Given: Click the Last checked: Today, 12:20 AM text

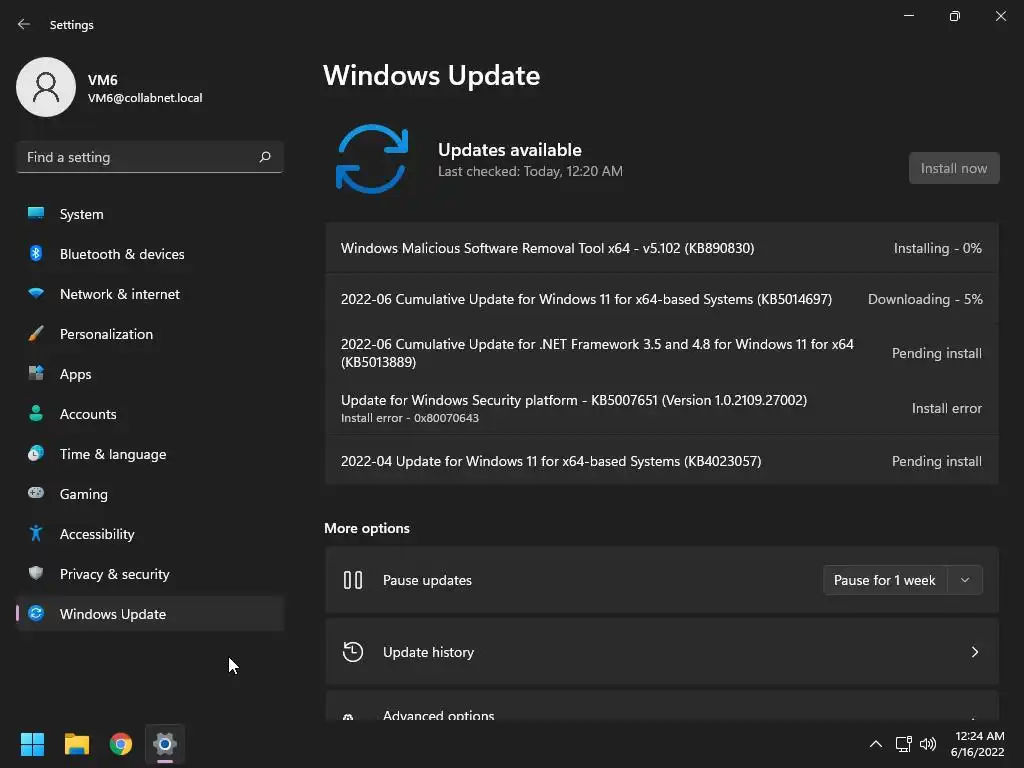Looking at the screenshot, I should point(530,171).
